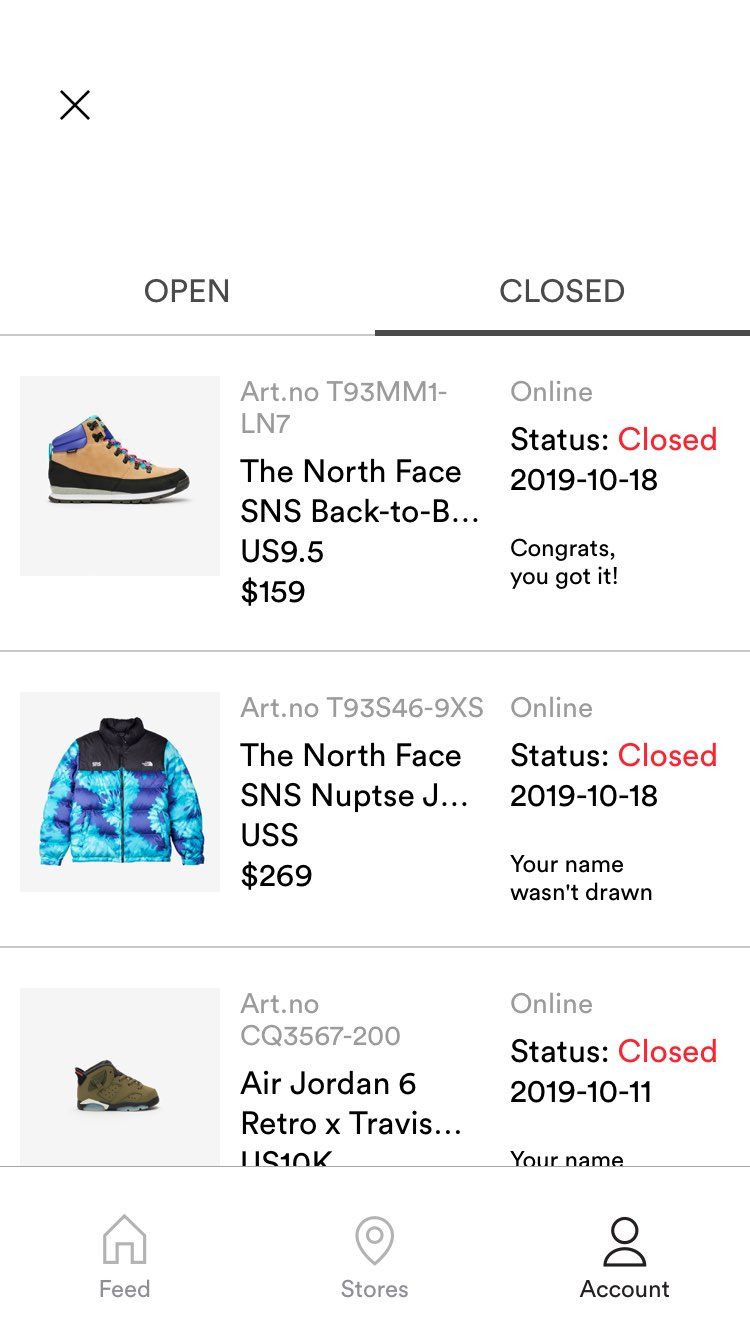Tap the first Your name wasn't drawn message

click(581, 878)
